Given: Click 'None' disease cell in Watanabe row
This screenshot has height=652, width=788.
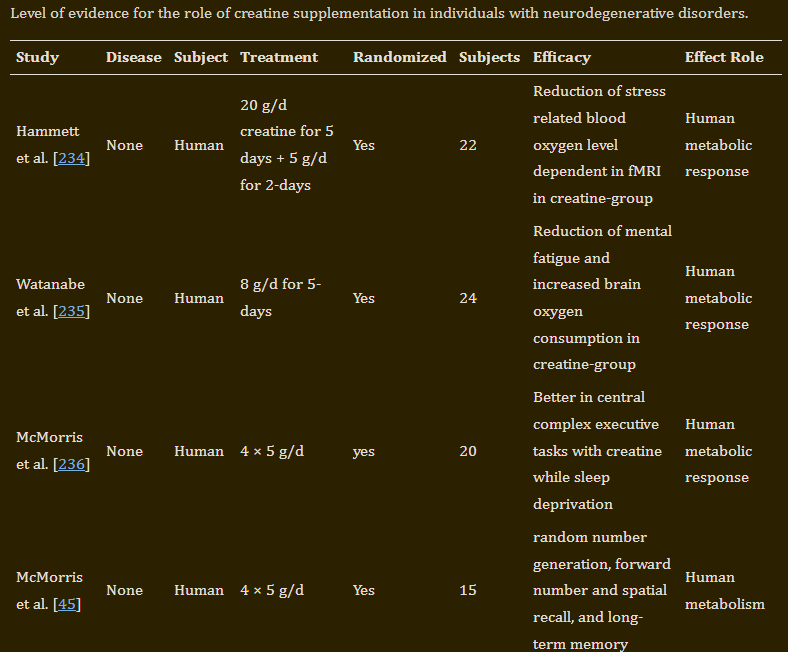Looking at the screenshot, I should 125,298.
